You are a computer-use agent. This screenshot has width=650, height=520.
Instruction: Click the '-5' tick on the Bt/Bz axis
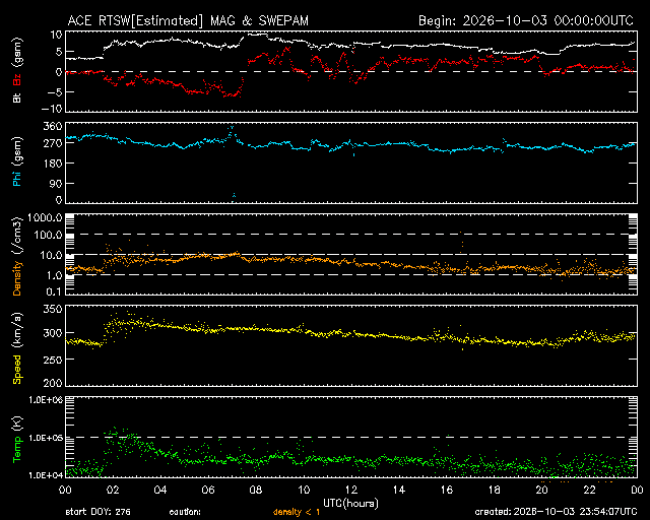54,92
